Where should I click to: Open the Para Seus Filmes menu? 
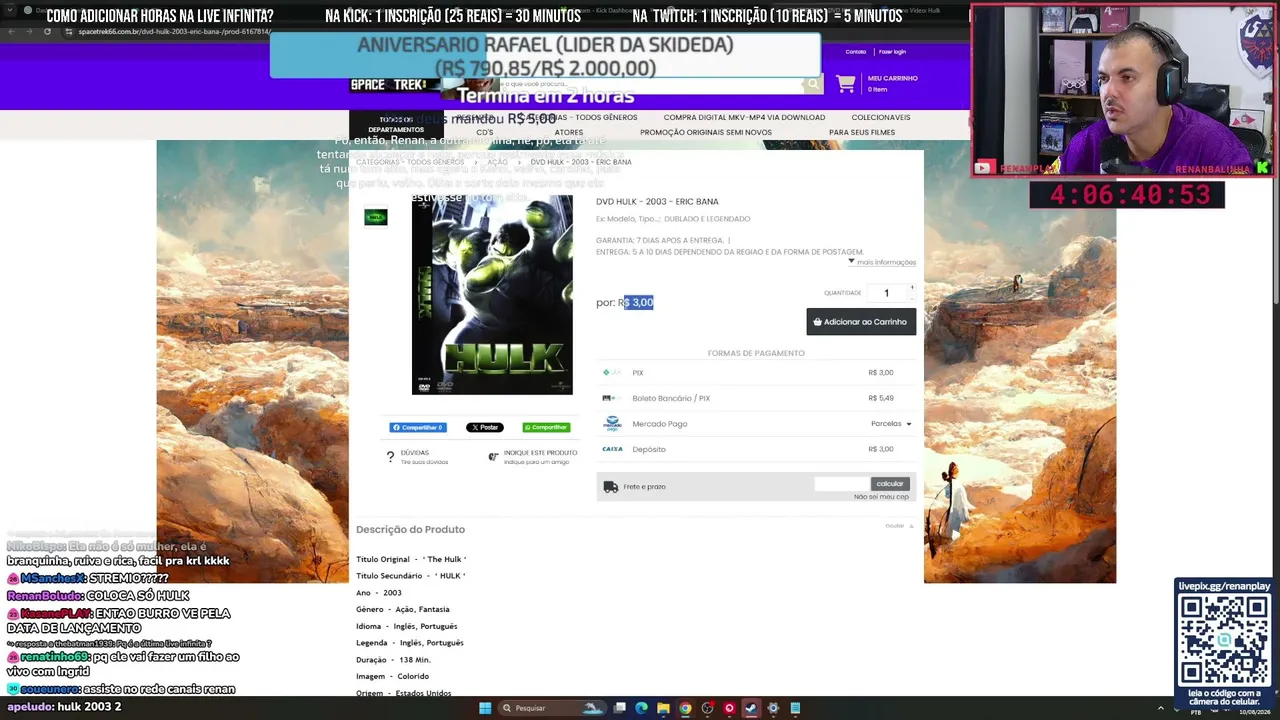pyautogui.click(x=862, y=132)
